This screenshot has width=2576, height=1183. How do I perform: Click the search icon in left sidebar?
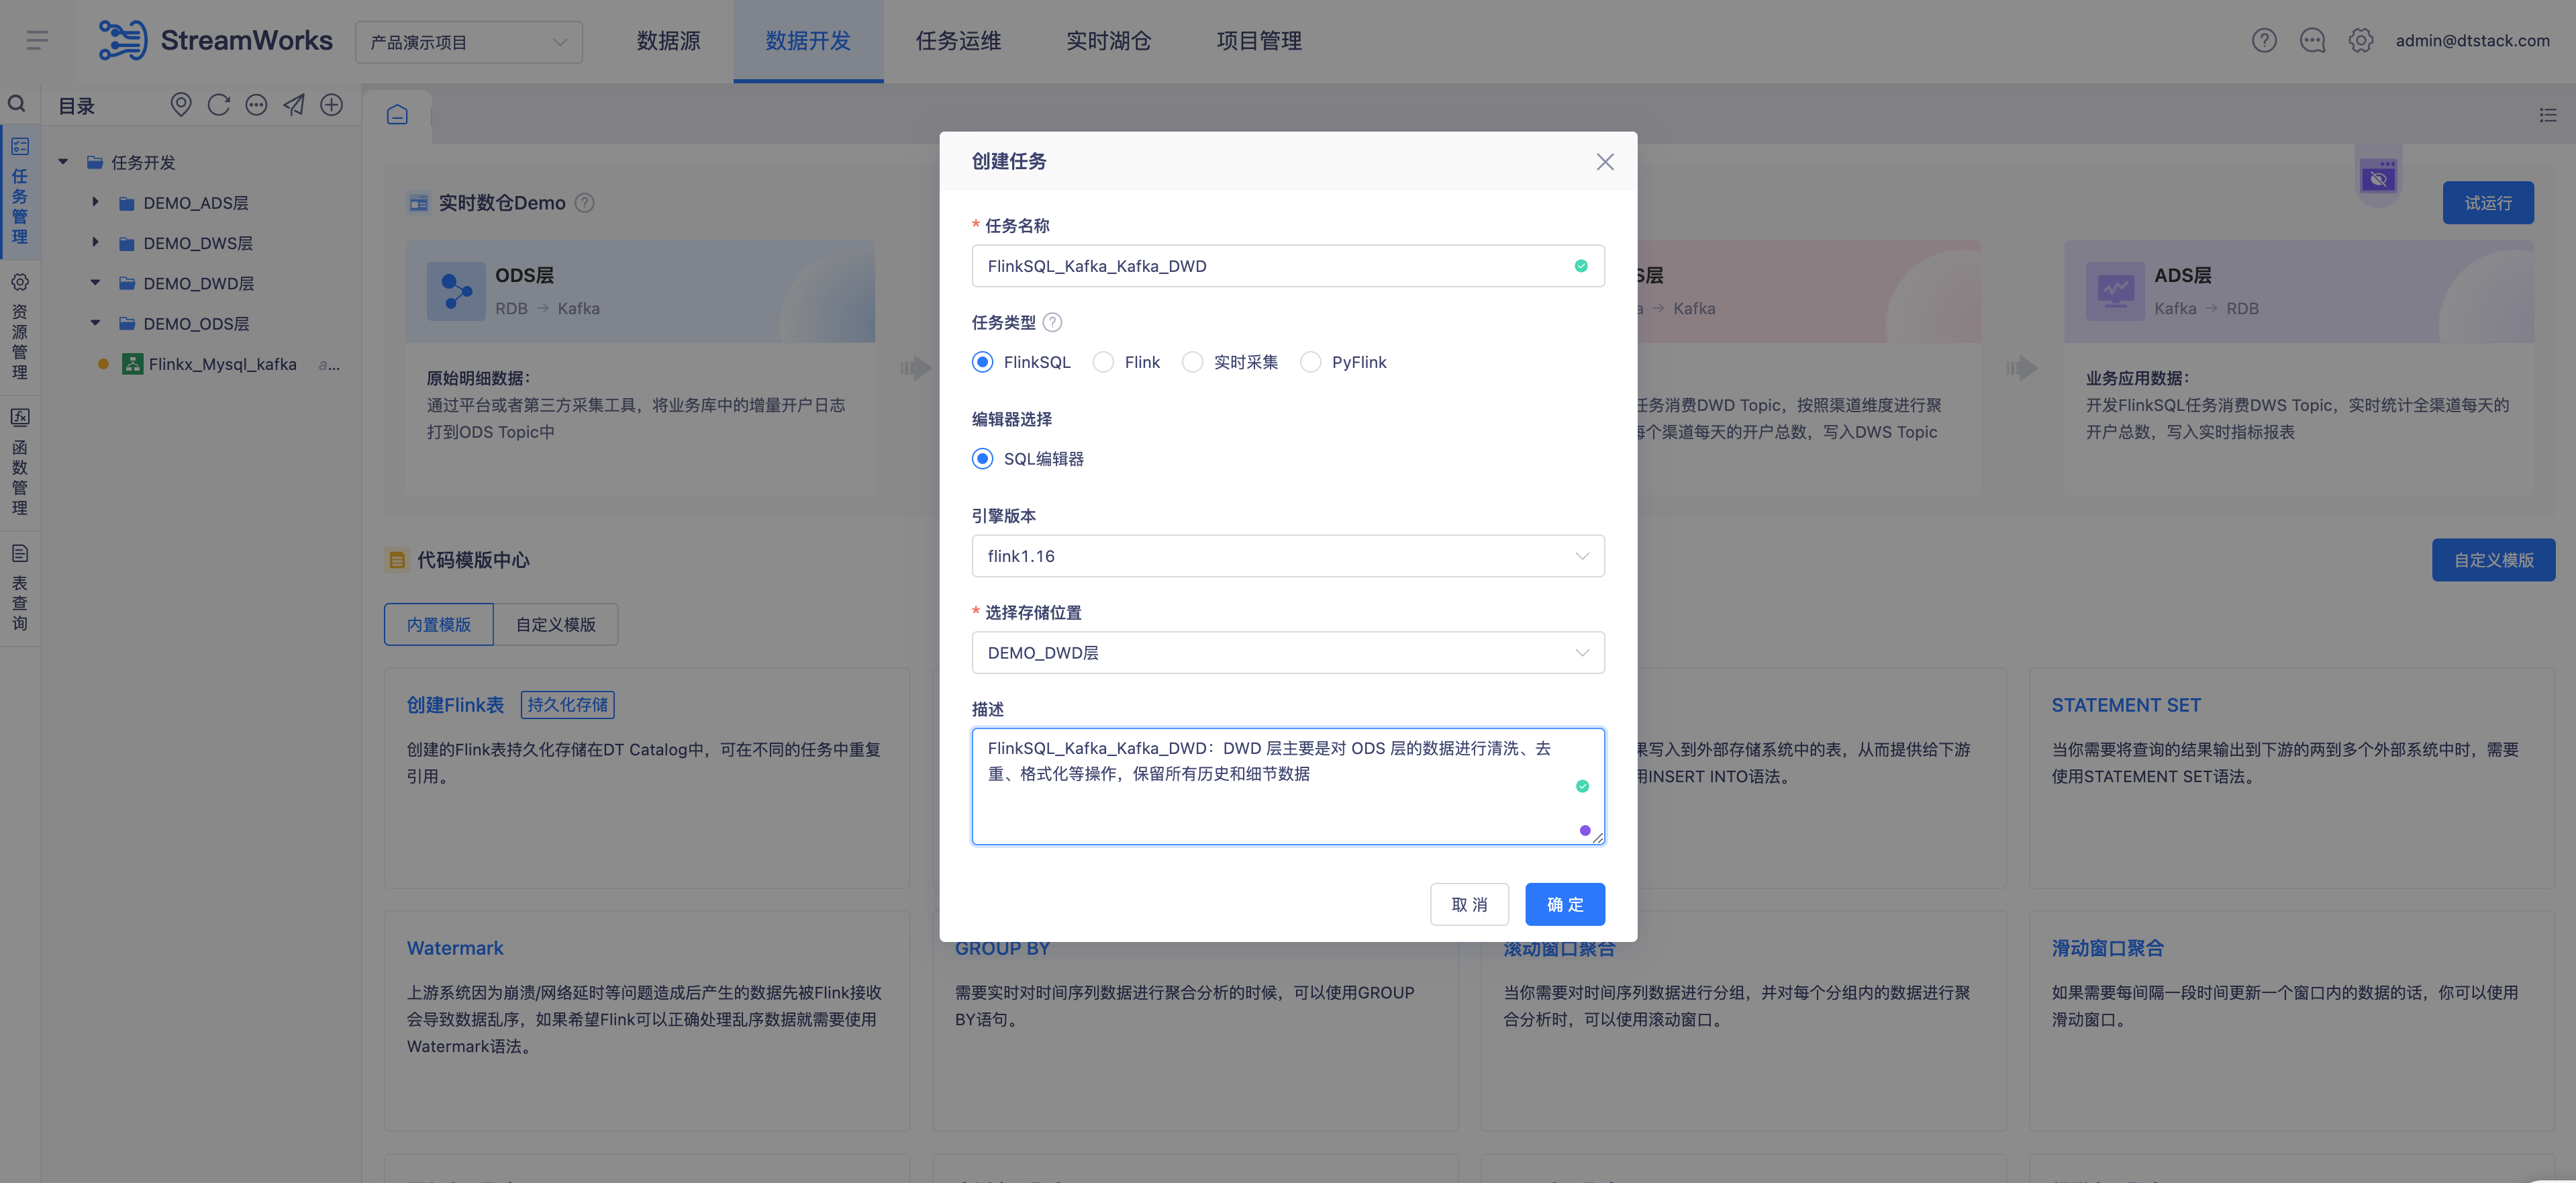17,104
